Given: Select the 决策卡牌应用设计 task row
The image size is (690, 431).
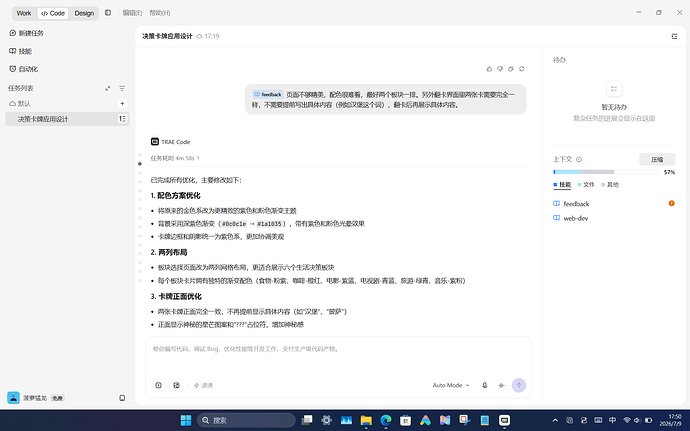Looking at the screenshot, I should 67,119.
